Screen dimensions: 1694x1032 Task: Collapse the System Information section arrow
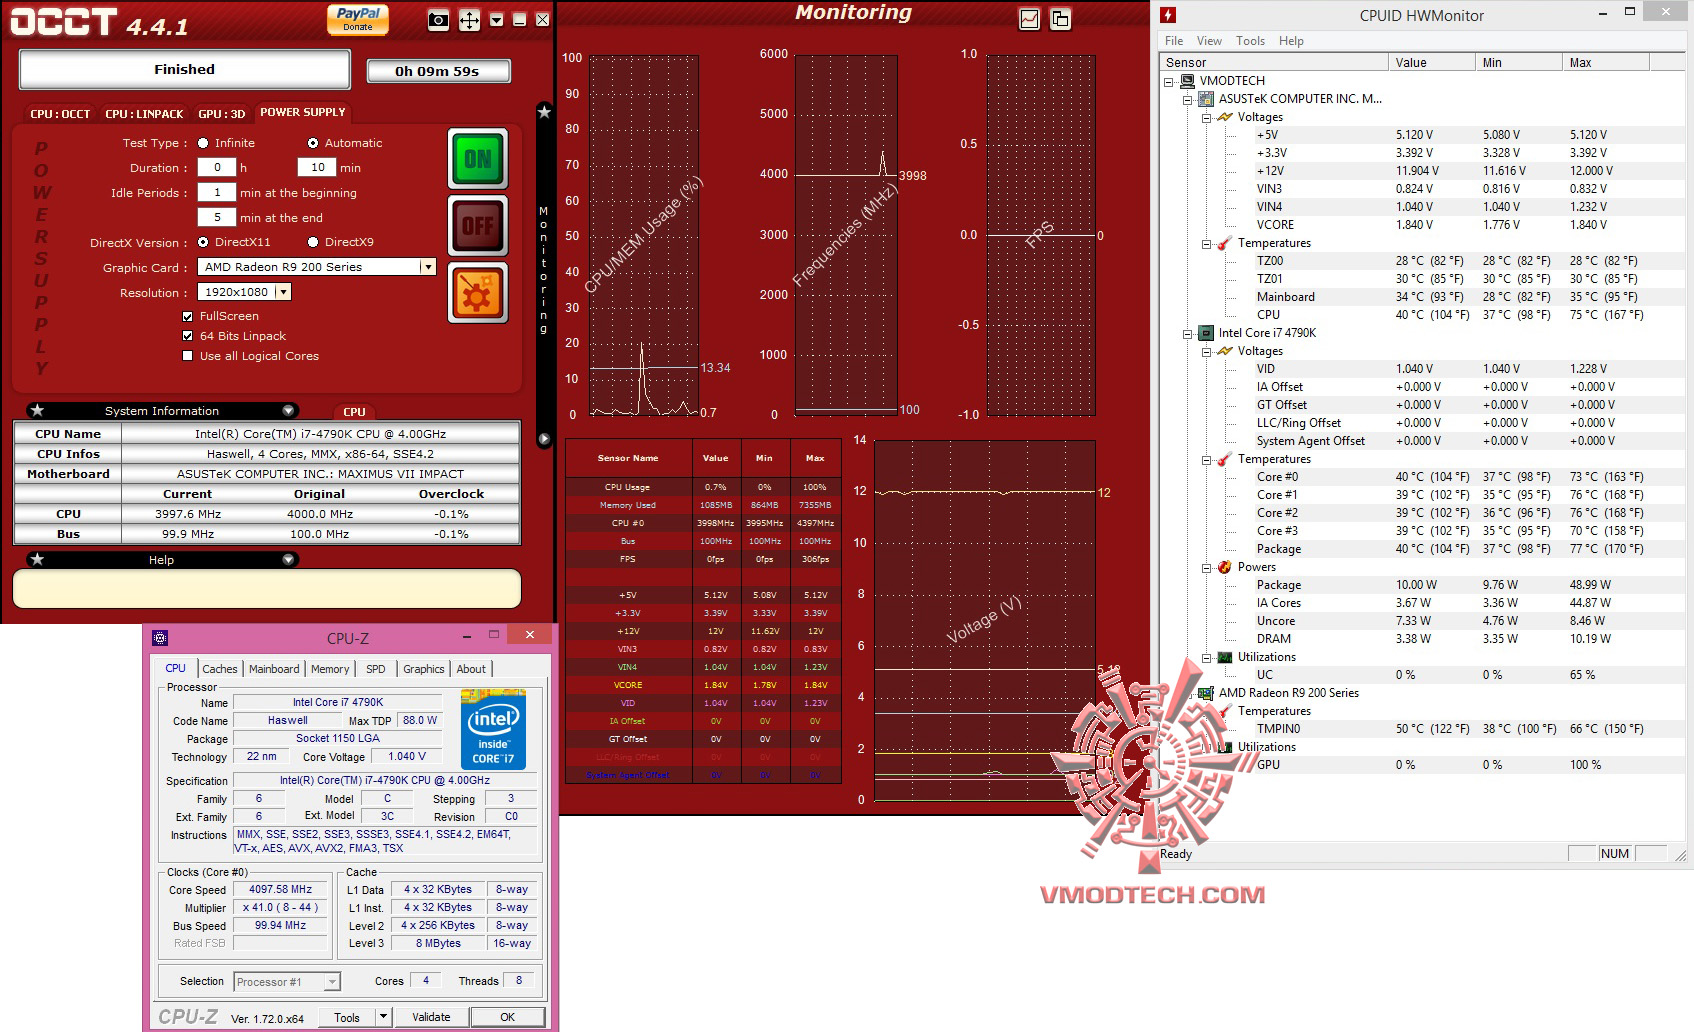click(x=288, y=410)
